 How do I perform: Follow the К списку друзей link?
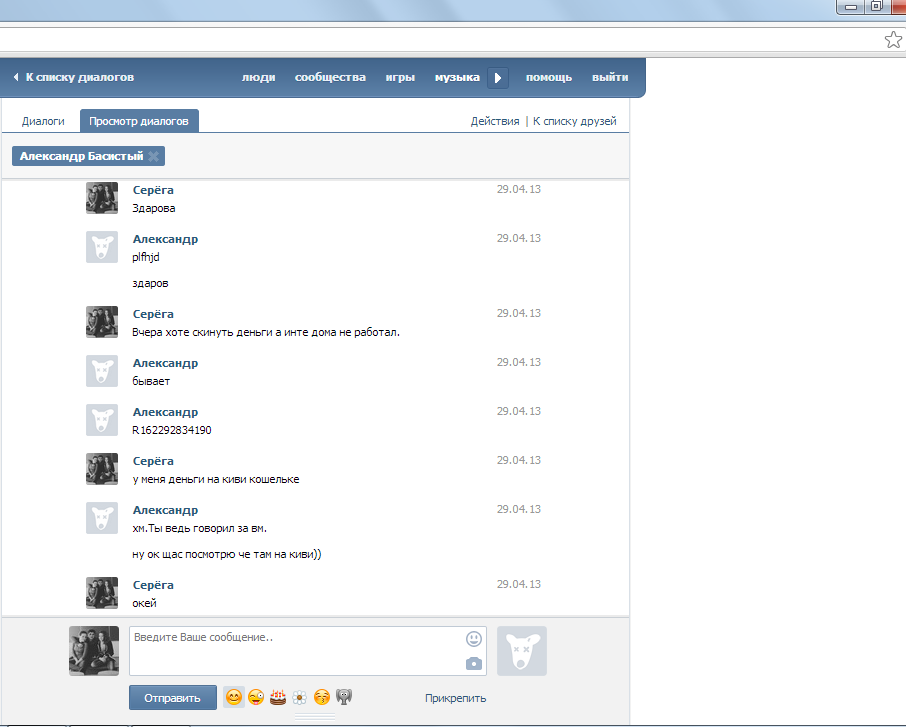pos(574,121)
